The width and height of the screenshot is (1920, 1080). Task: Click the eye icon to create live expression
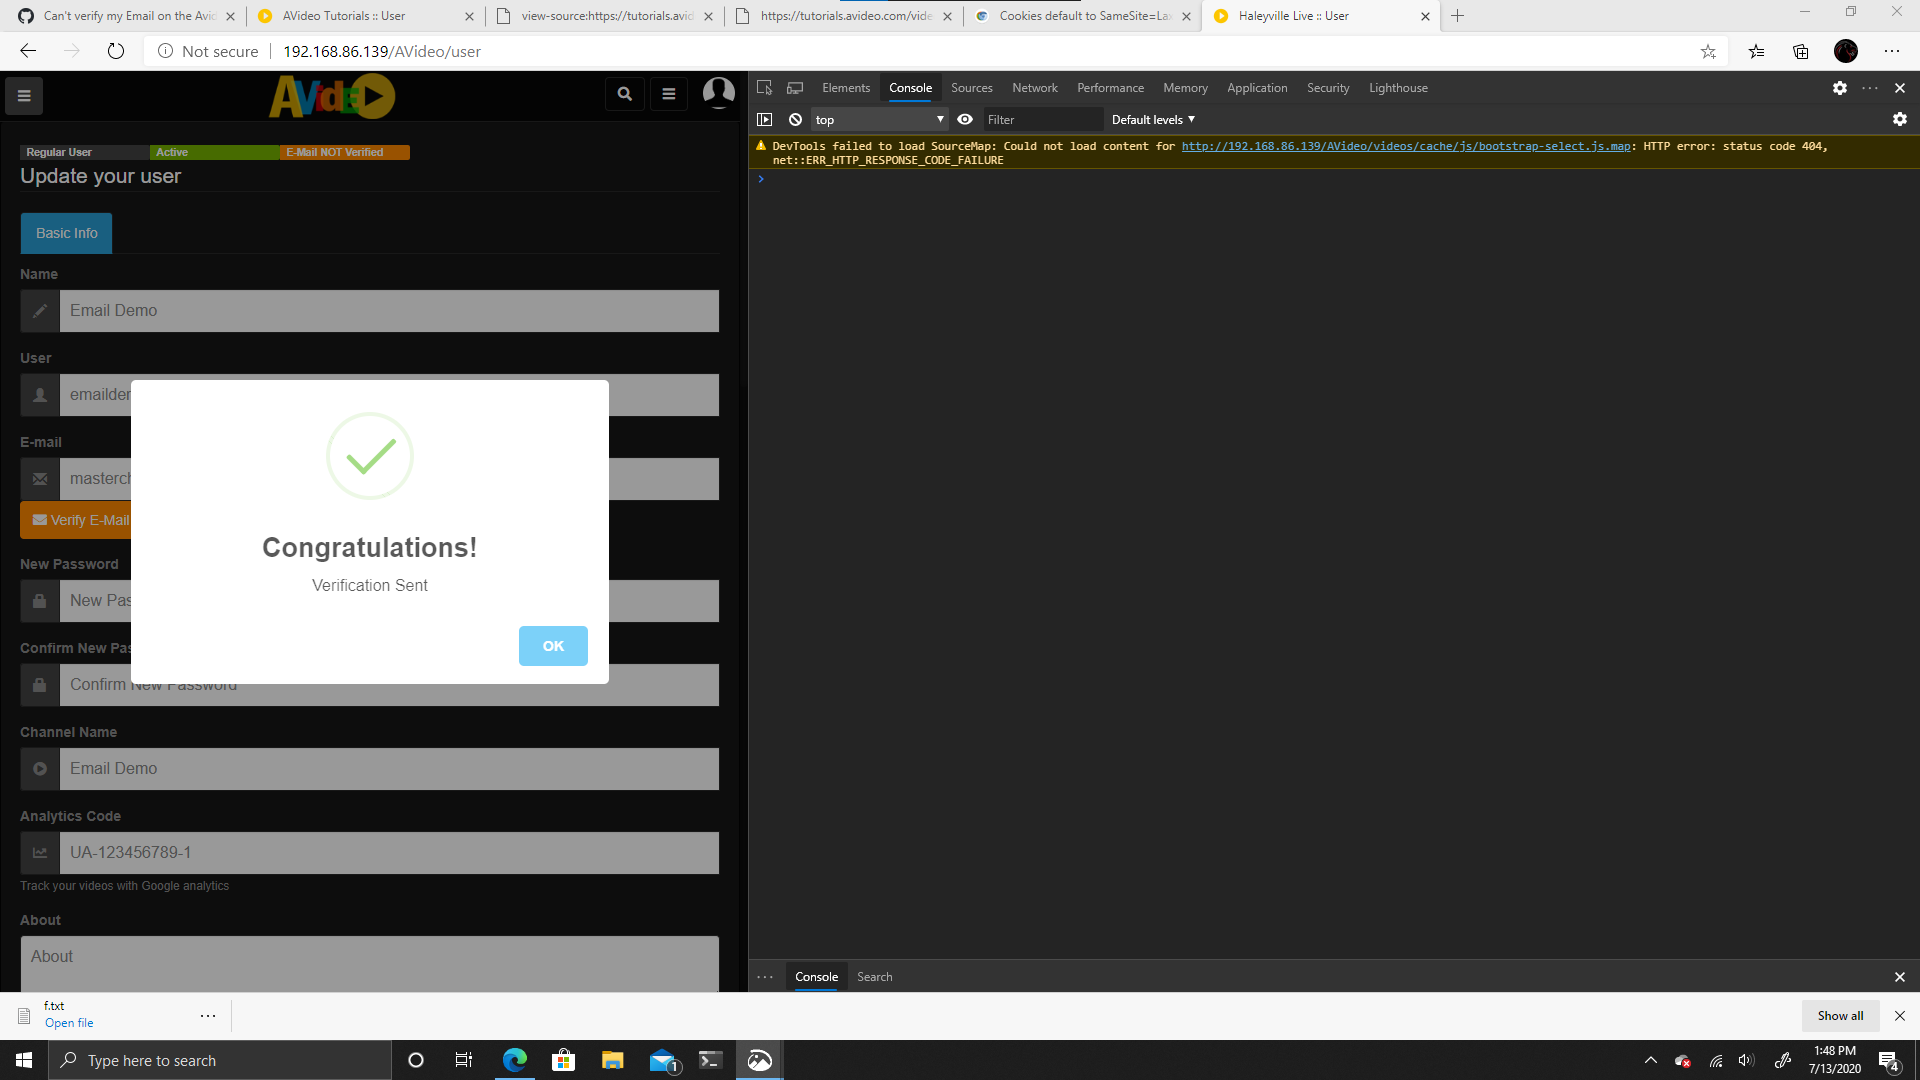(965, 119)
